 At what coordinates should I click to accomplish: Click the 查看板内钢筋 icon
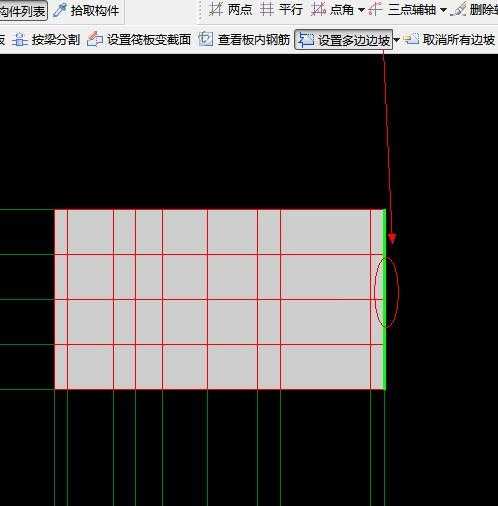click(205, 39)
